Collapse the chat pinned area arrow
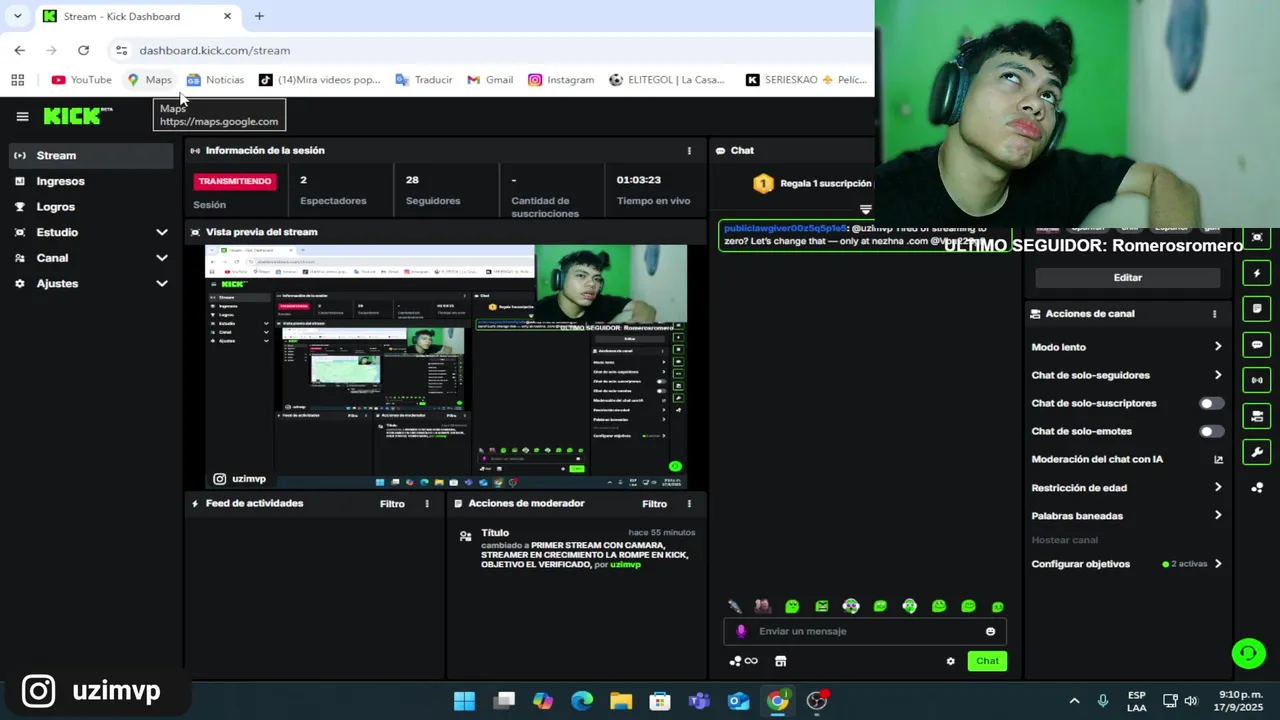Viewport: 1280px width, 720px height. (865, 210)
